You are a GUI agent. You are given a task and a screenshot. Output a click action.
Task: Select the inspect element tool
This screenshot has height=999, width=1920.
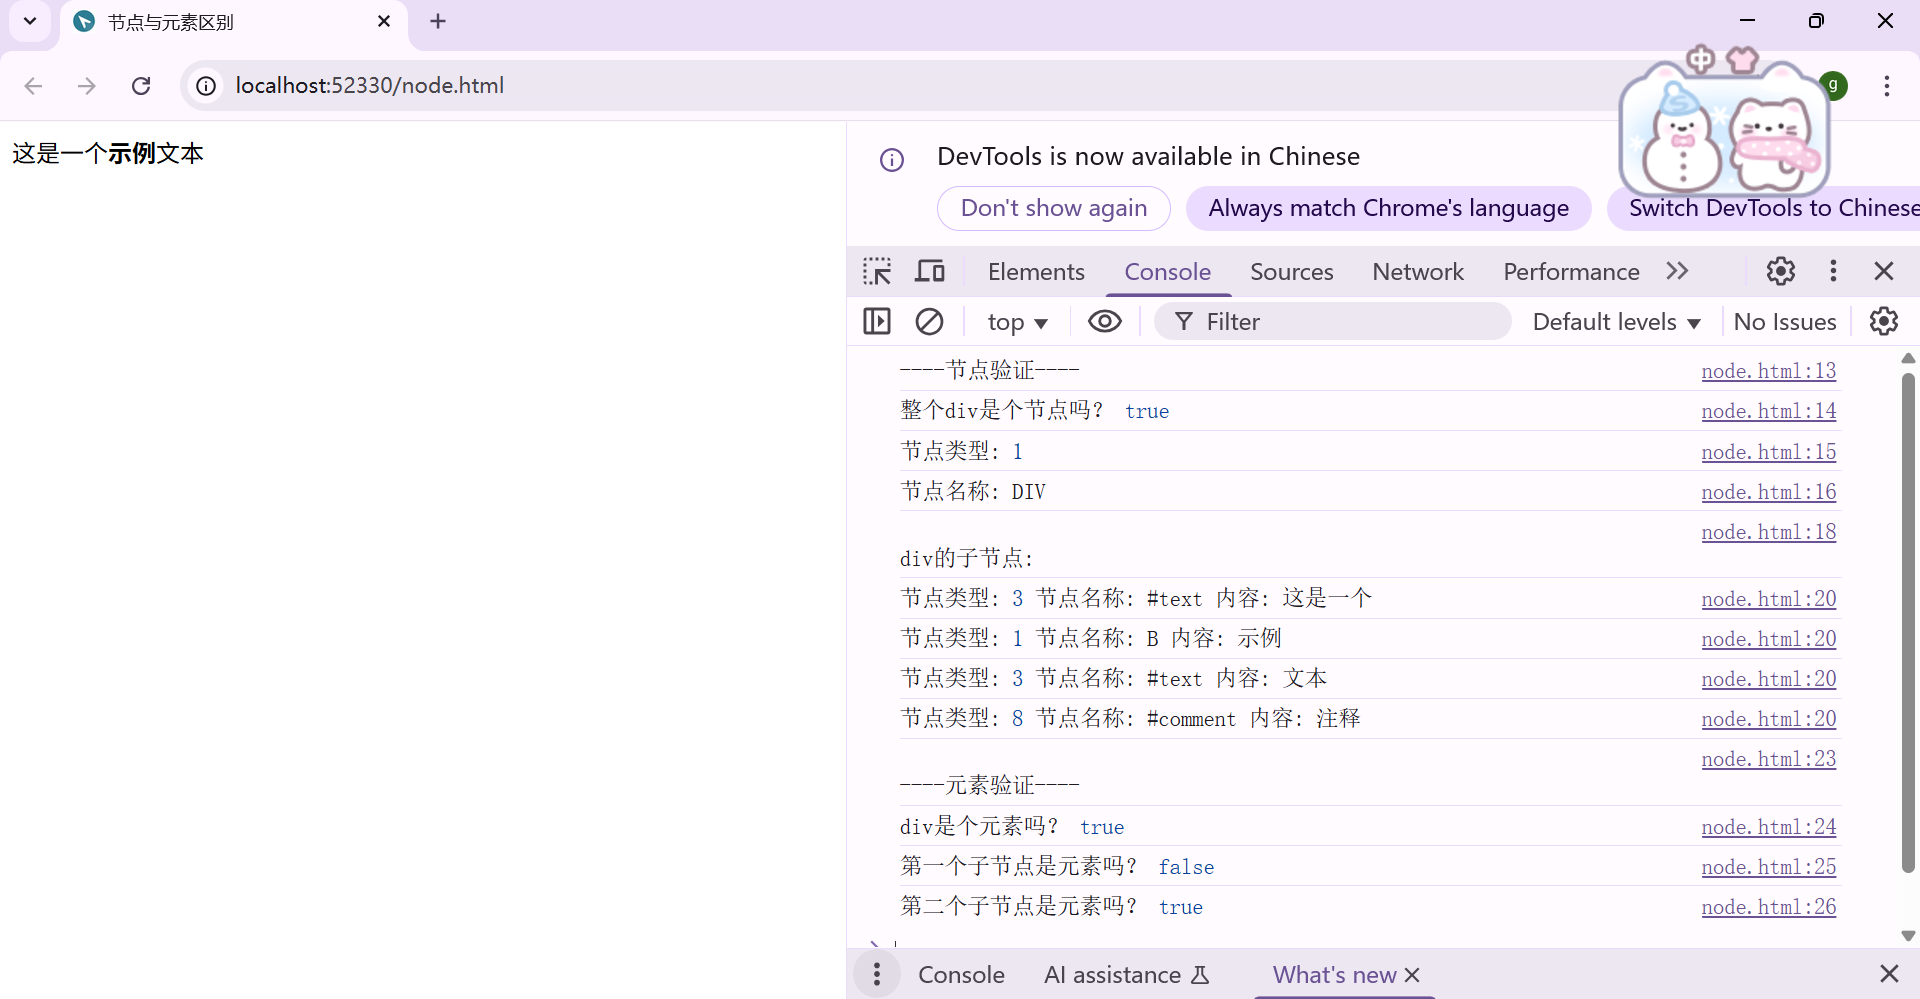tap(876, 271)
